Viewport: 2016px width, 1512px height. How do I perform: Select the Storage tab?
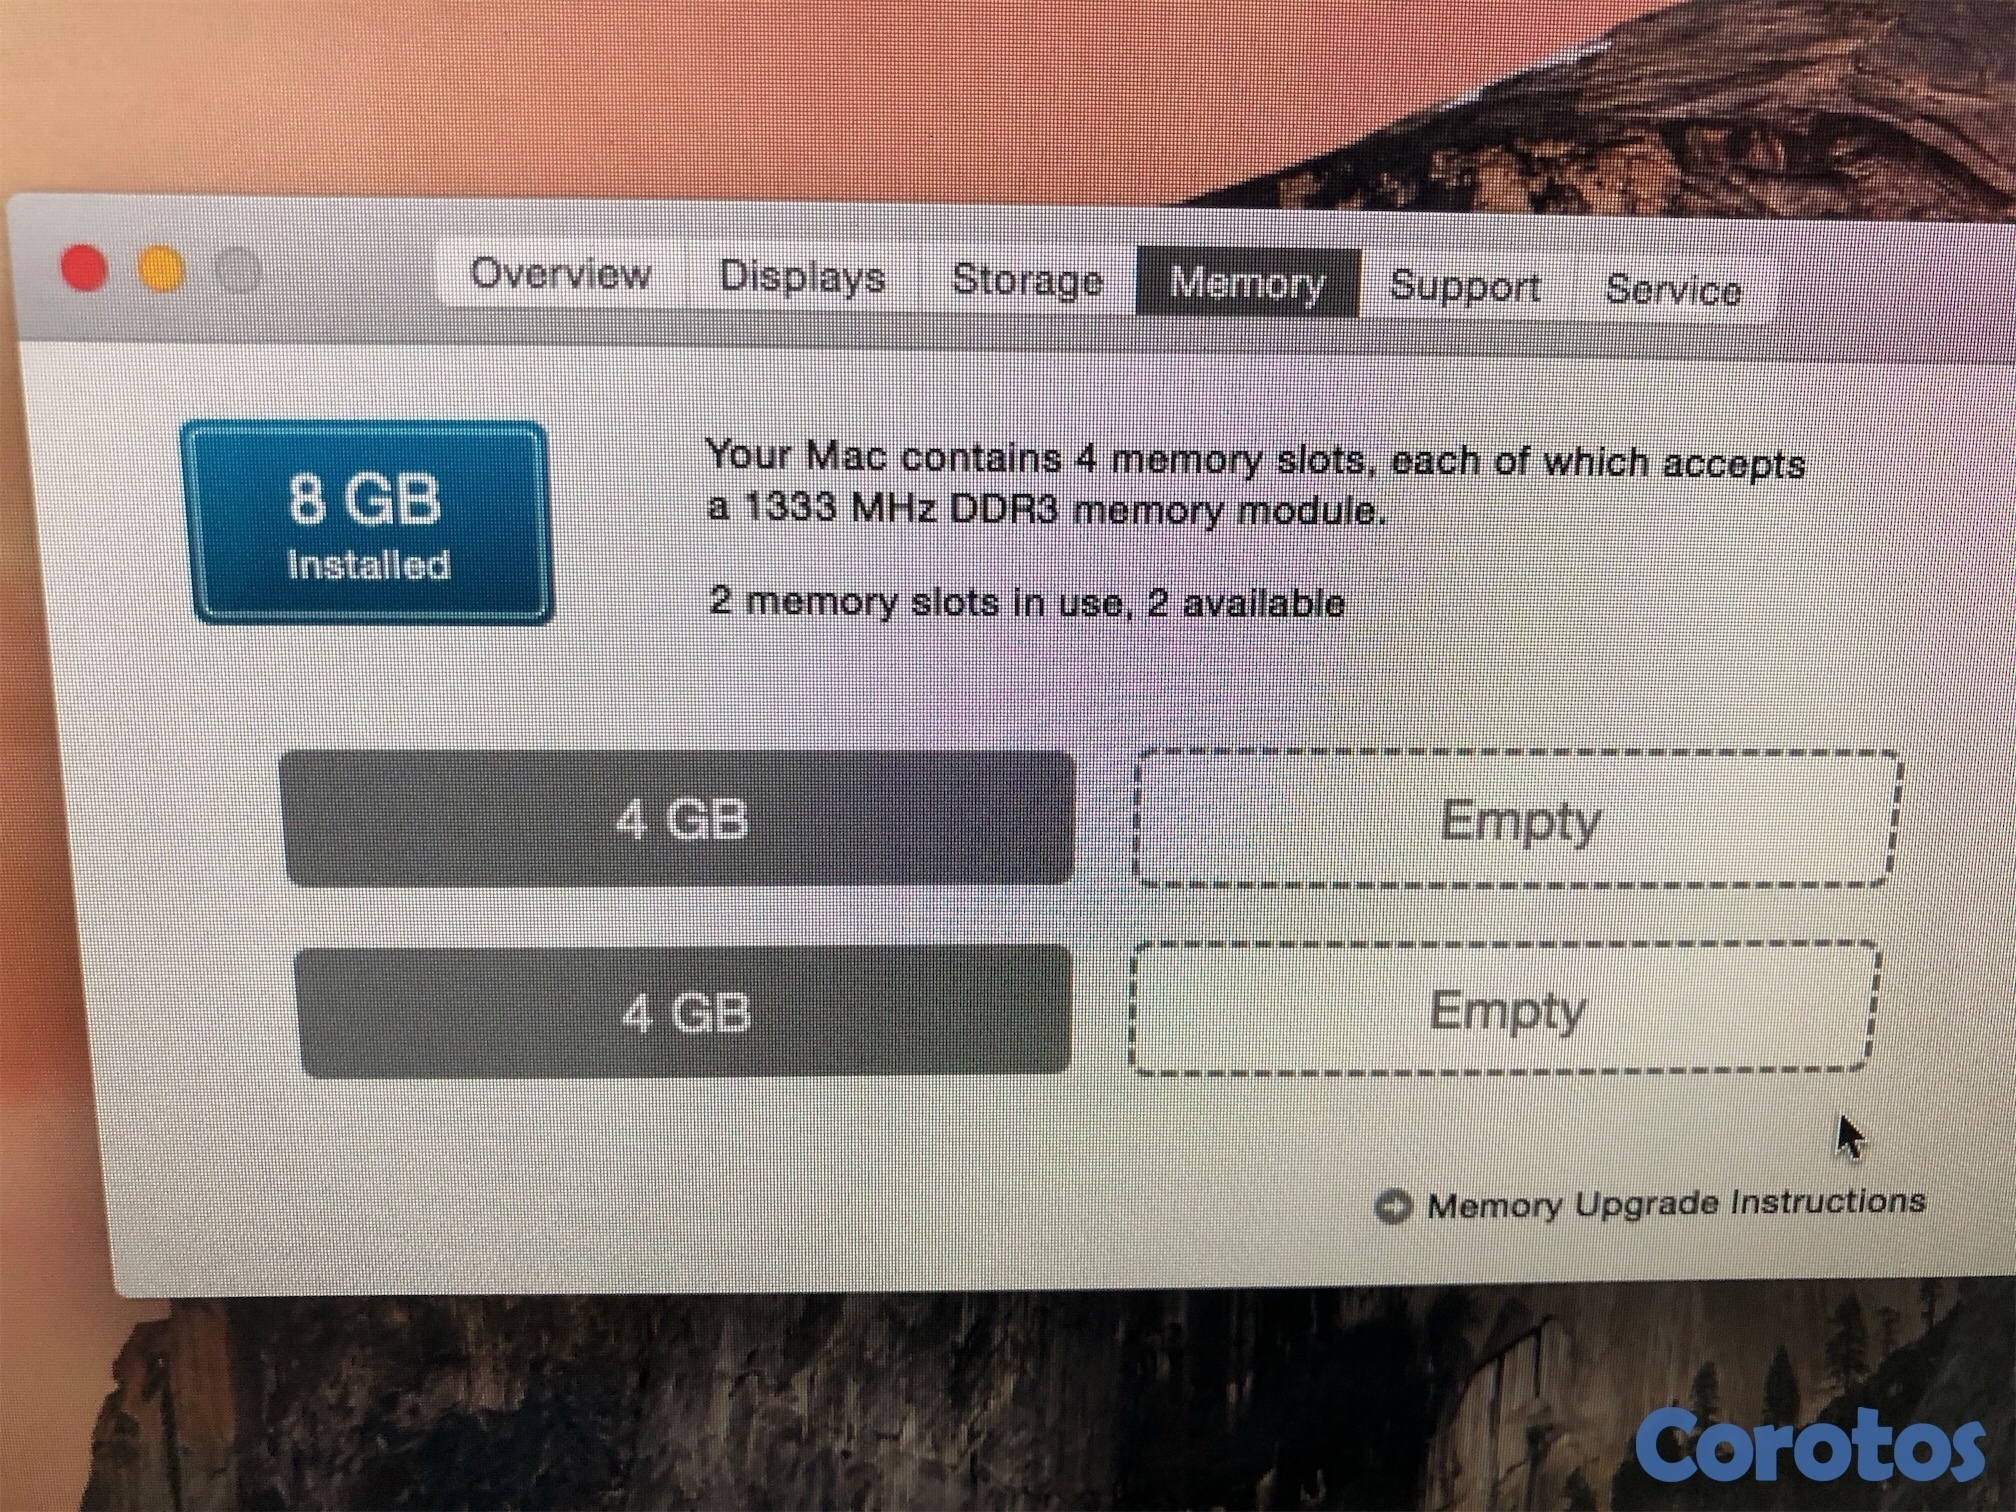pyautogui.click(x=1027, y=280)
